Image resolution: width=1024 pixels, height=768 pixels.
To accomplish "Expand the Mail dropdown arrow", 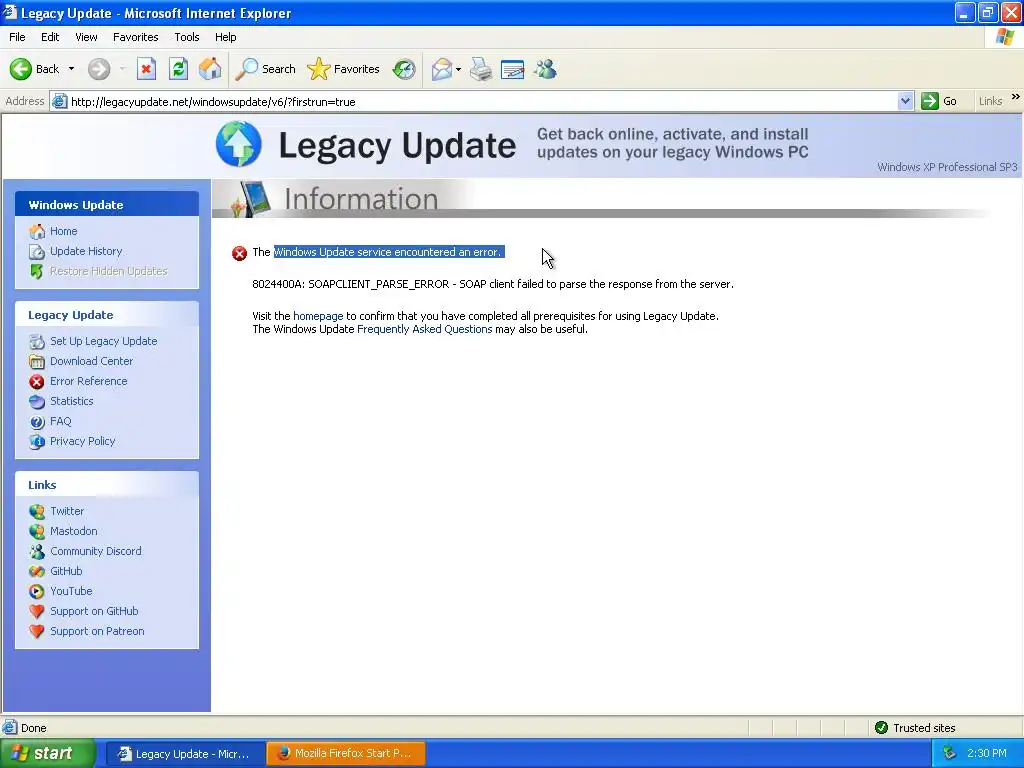I will [x=458, y=69].
